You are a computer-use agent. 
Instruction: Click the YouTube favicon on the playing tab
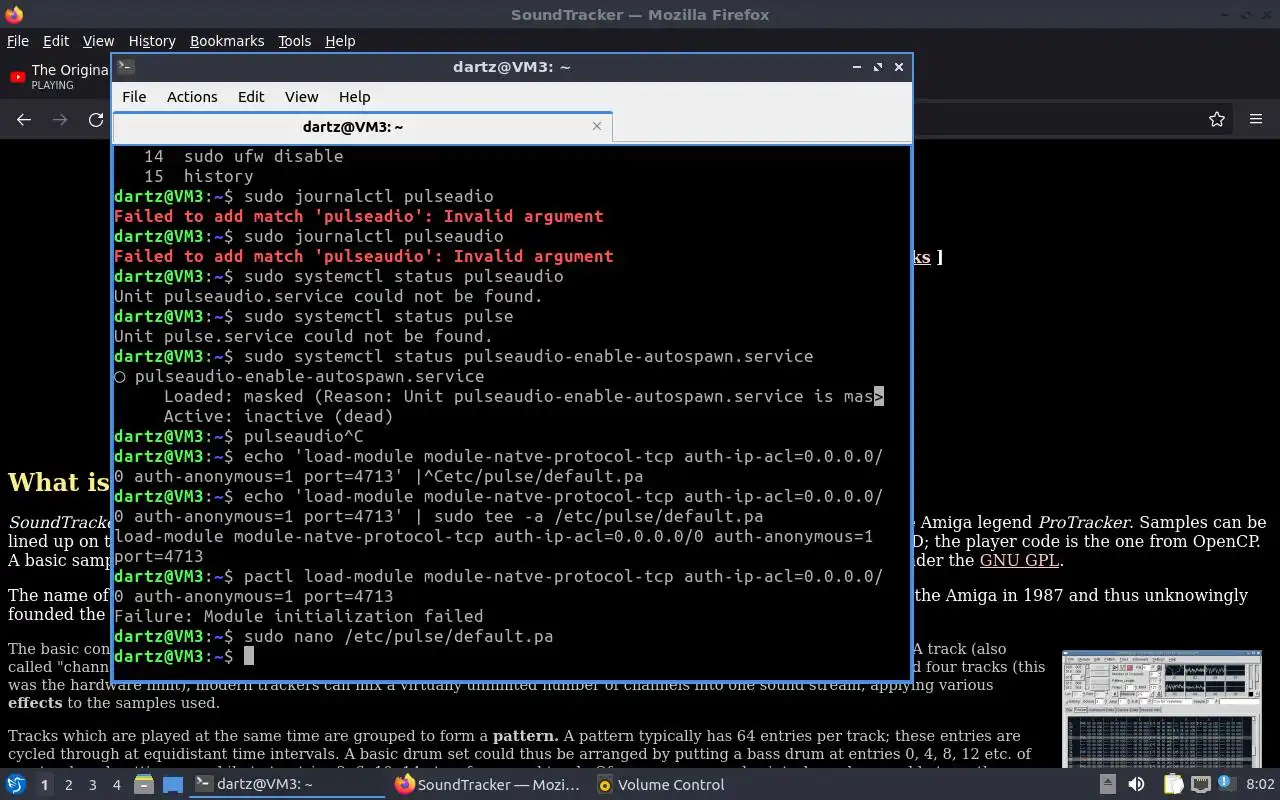17,77
